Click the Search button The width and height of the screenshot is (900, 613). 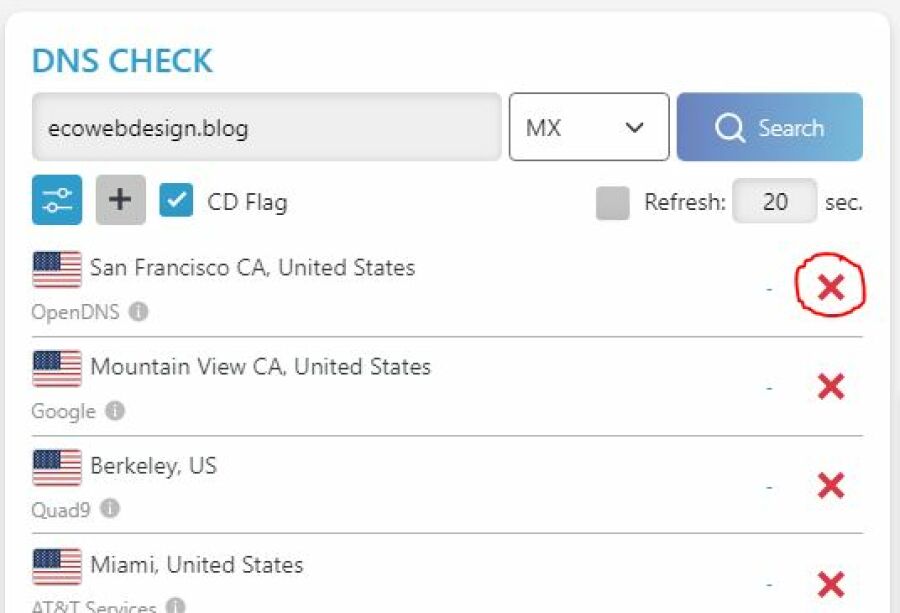(769, 127)
